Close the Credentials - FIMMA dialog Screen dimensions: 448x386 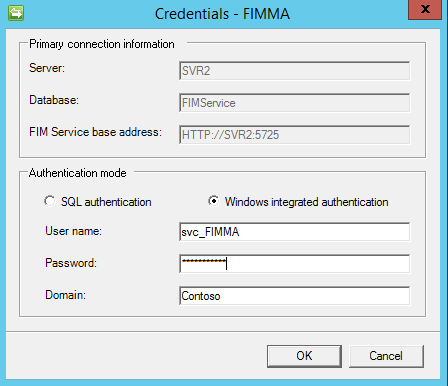425,10
